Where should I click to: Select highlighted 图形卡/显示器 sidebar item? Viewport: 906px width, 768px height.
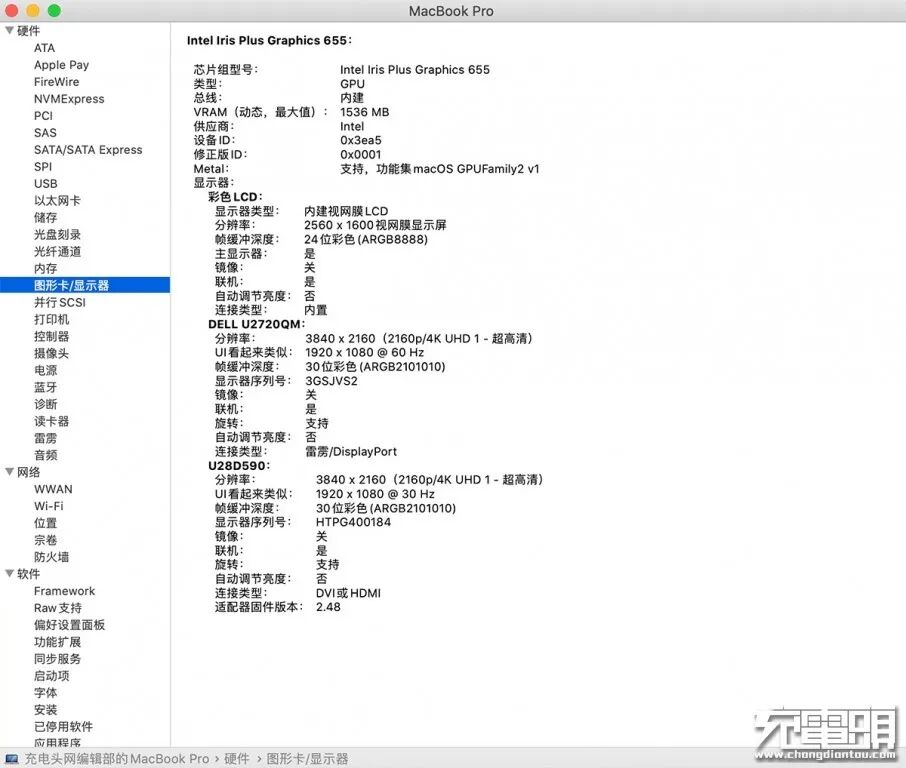(85, 285)
